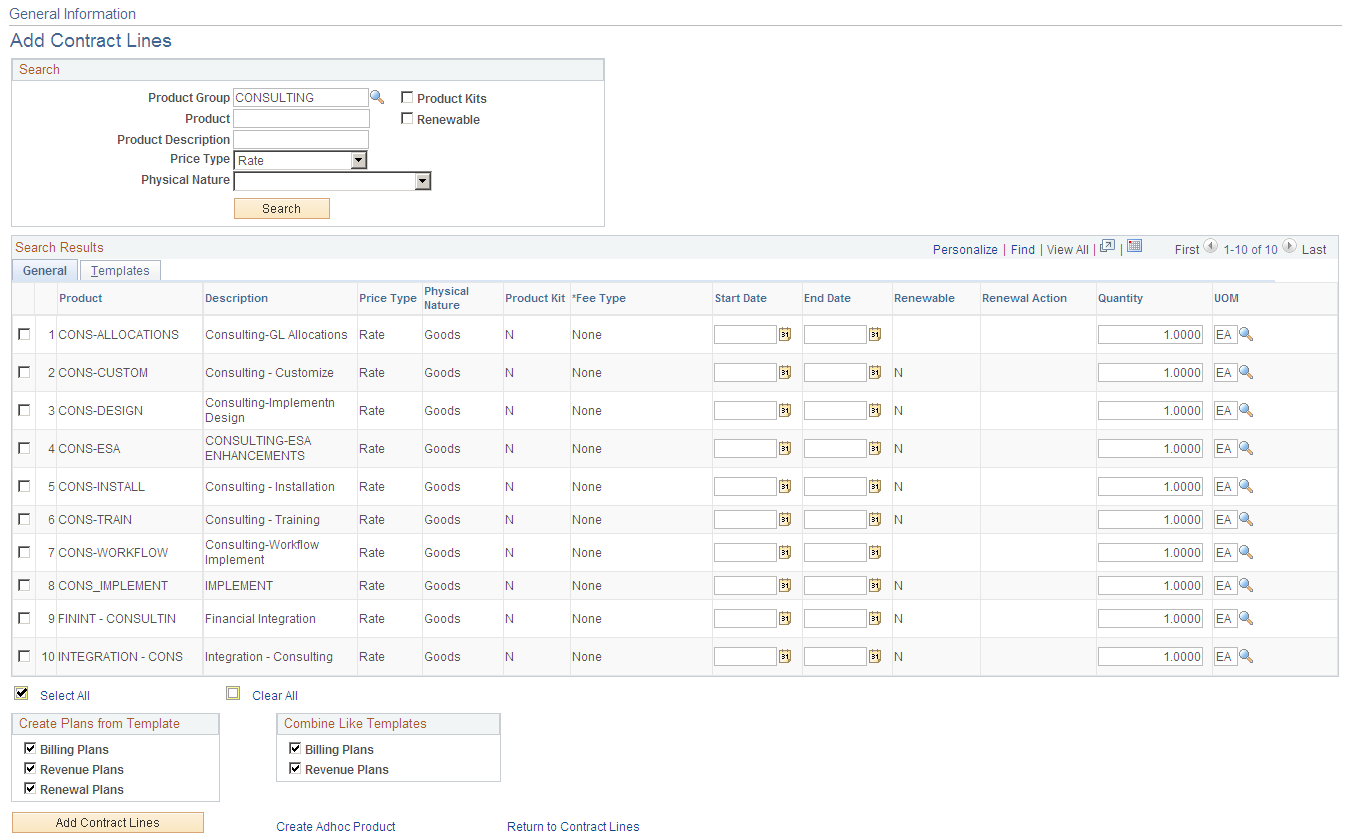
Task: Open search results in new window icon
Action: 1108,248
